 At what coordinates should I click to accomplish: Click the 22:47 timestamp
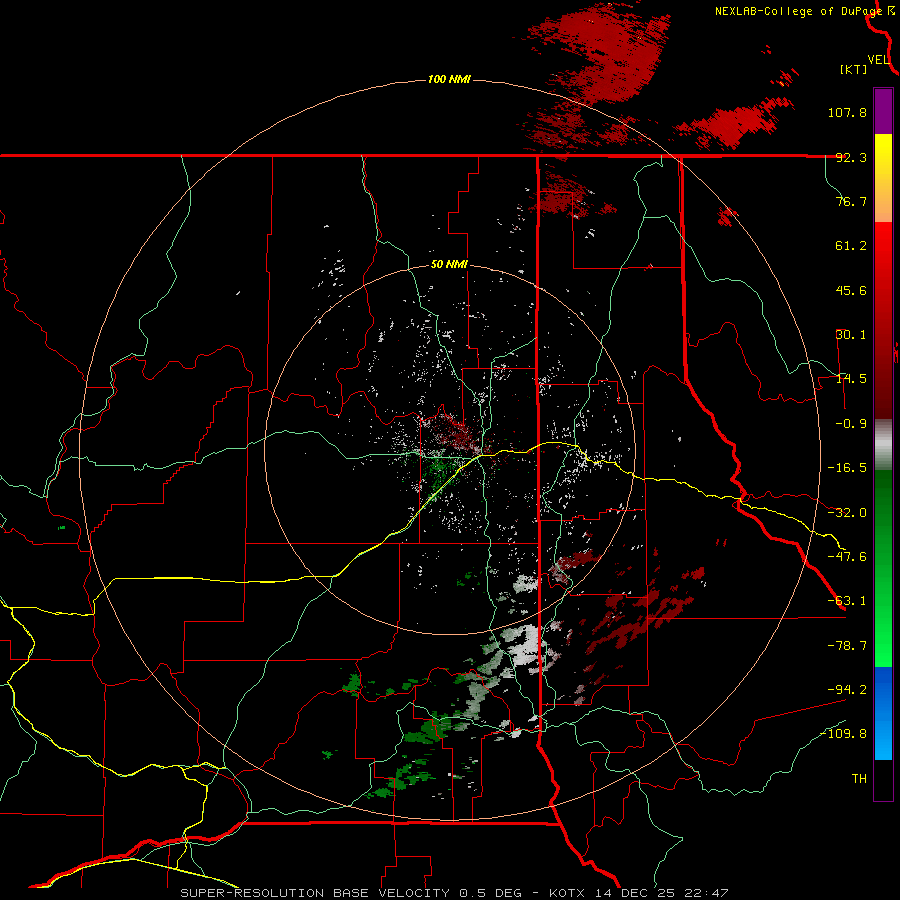[x=707, y=893]
